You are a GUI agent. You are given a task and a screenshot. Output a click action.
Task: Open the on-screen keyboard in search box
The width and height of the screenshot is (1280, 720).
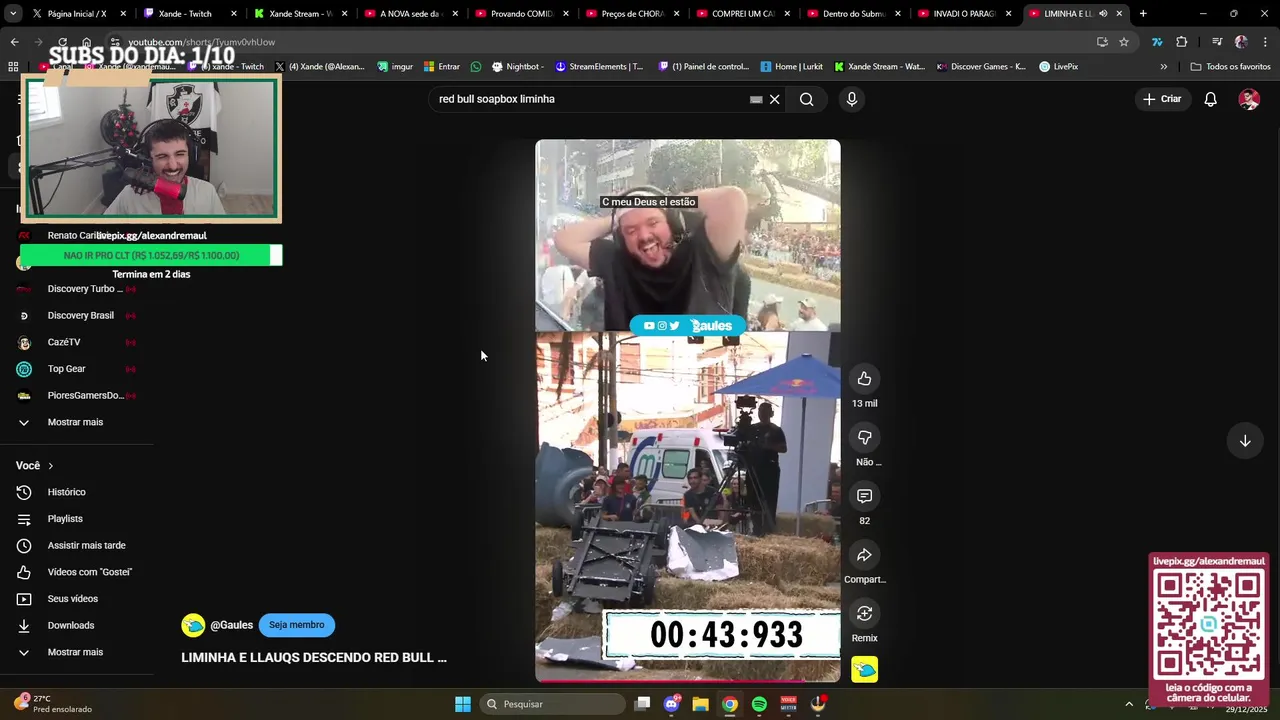tap(756, 99)
